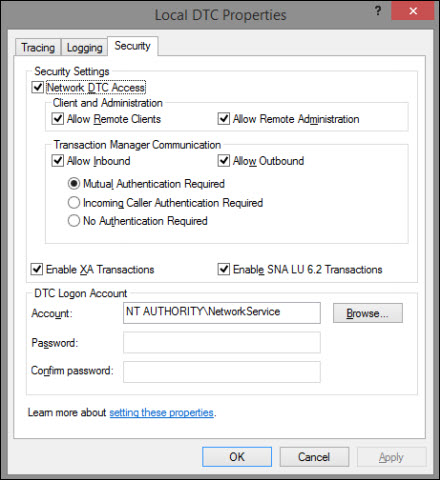Toggle Enable XA Transactions checkbox
The width and height of the screenshot is (440, 480).
(x=37, y=269)
